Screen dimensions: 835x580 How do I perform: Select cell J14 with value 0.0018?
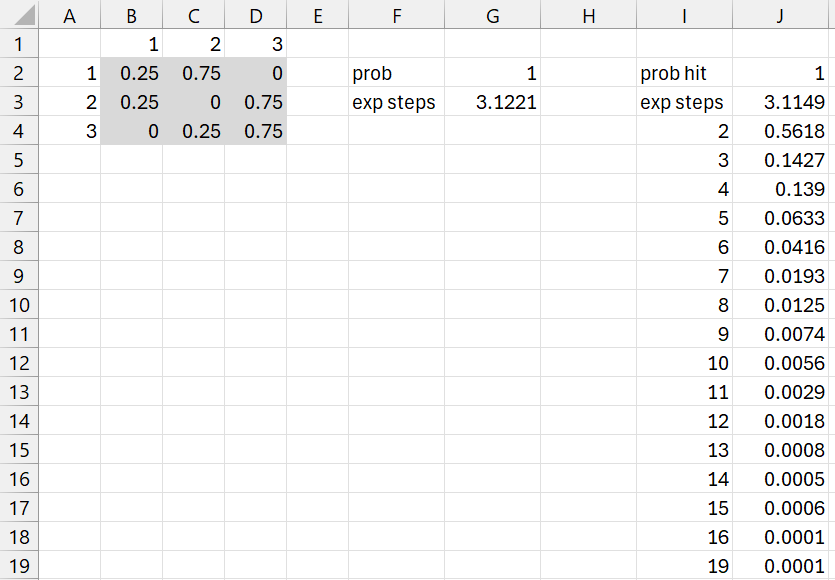pos(780,421)
